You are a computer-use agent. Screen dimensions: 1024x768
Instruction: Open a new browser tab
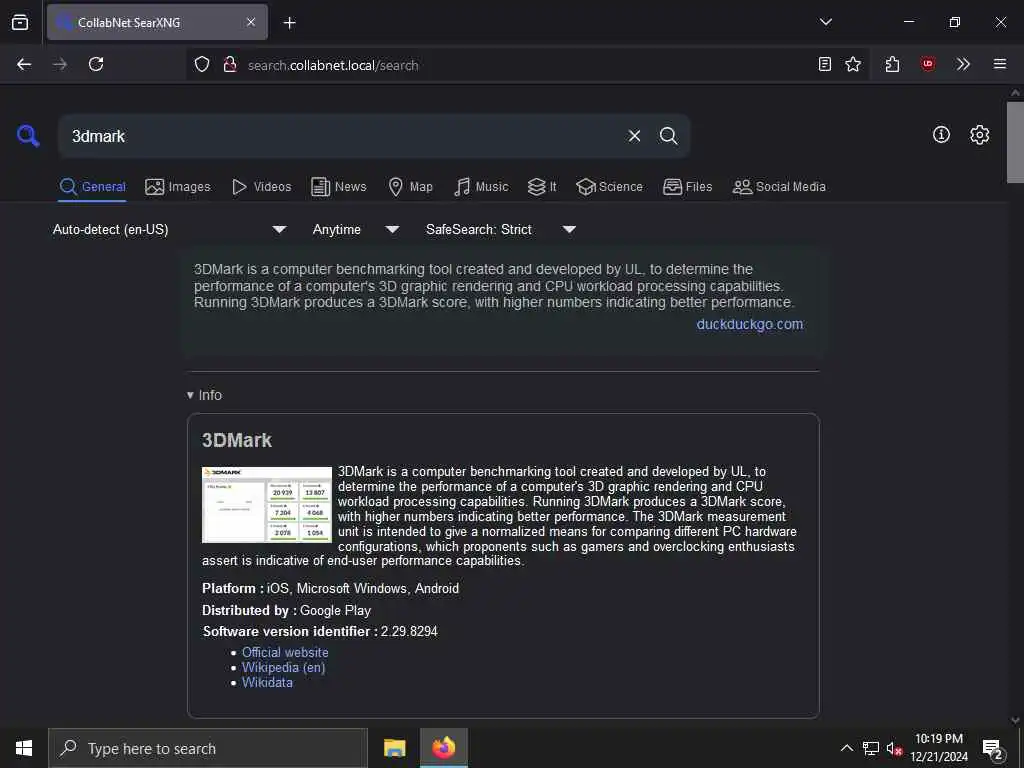pos(290,23)
